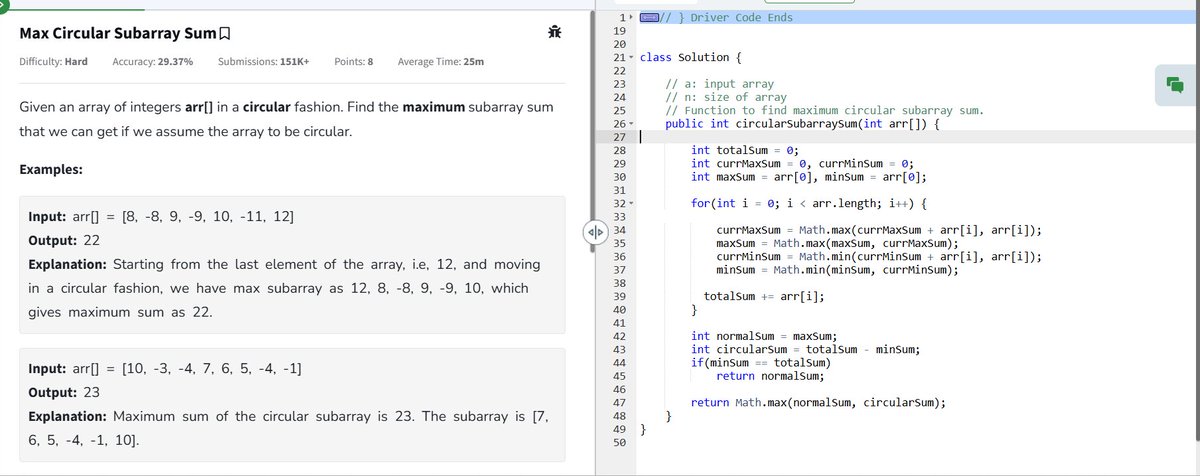
Task: Open the green chat bubble widget
Action: pyautogui.click(x=1174, y=86)
